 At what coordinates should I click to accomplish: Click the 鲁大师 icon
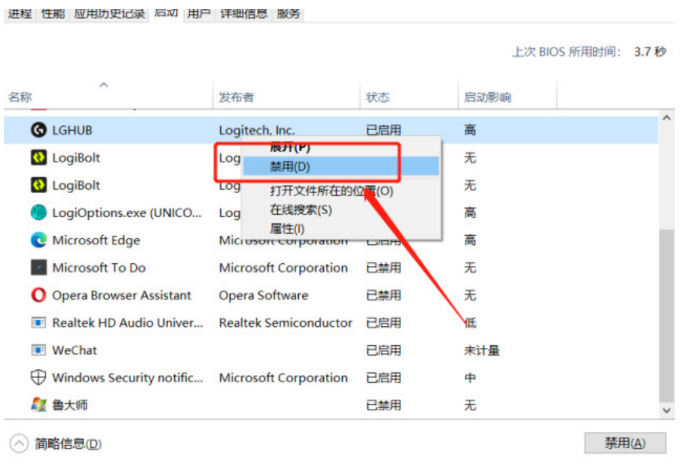pos(39,405)
